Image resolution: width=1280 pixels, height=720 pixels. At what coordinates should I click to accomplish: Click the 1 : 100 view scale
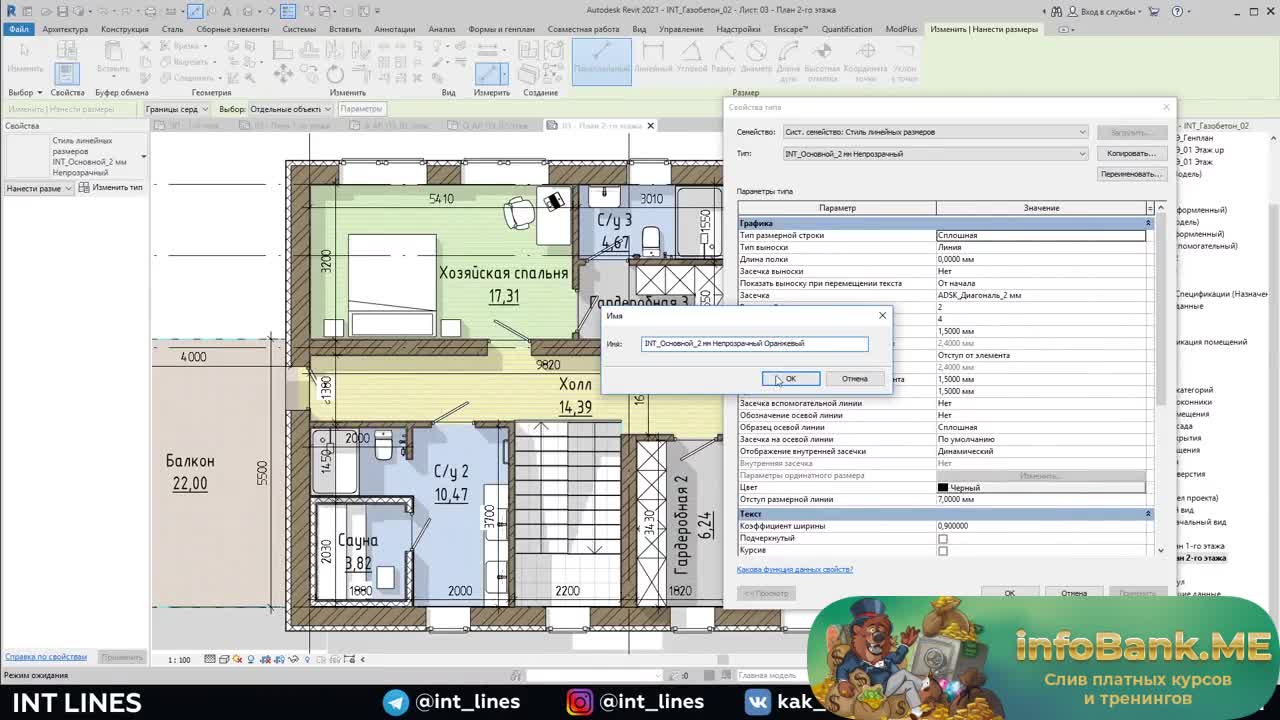(x=179, y=660)
